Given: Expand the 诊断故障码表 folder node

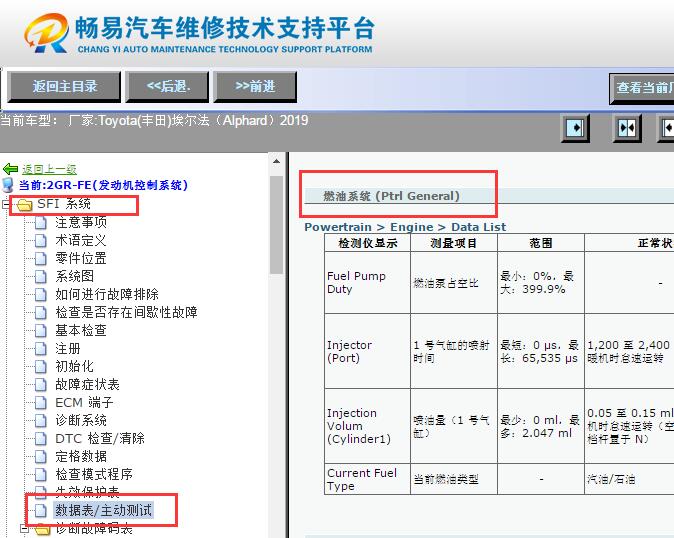Looking at the screenshot, I should 25,529.
